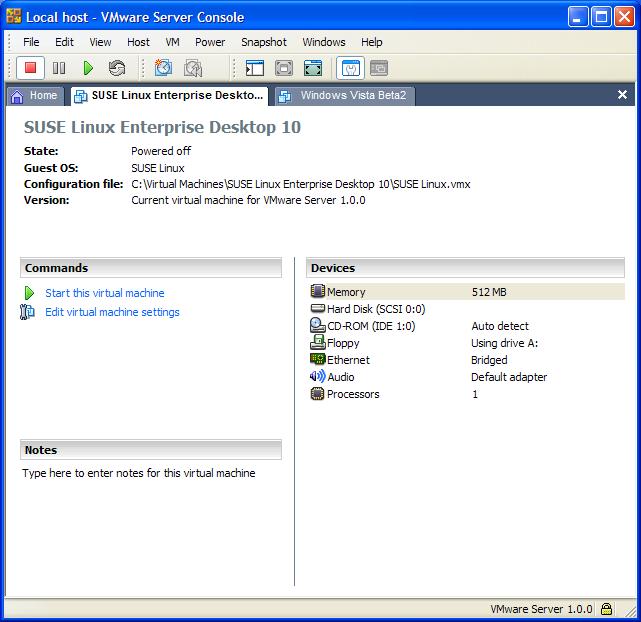This screenshot has height=622, width=641.
Task: Switch to the Windows Vista Beta2 tab
Action: point(345,96)
